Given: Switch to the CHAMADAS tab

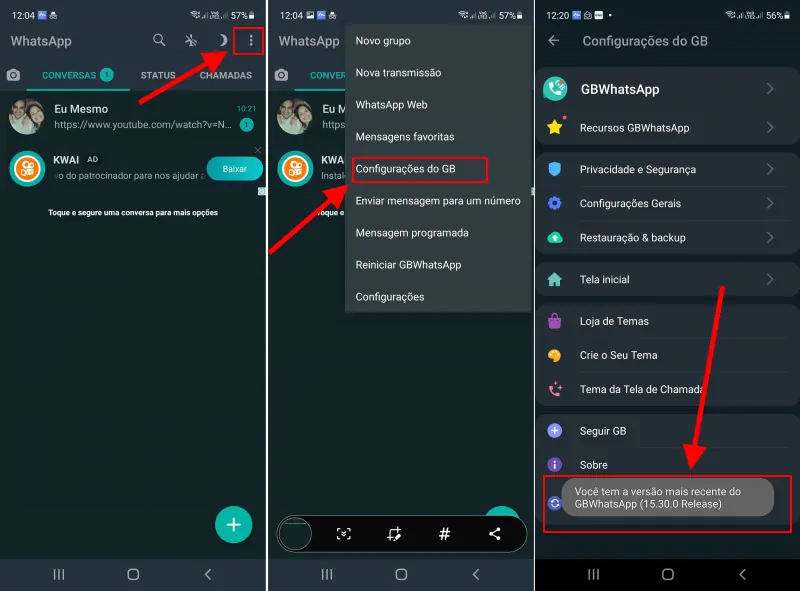Looking at the screenshot, I should point(226,76).
